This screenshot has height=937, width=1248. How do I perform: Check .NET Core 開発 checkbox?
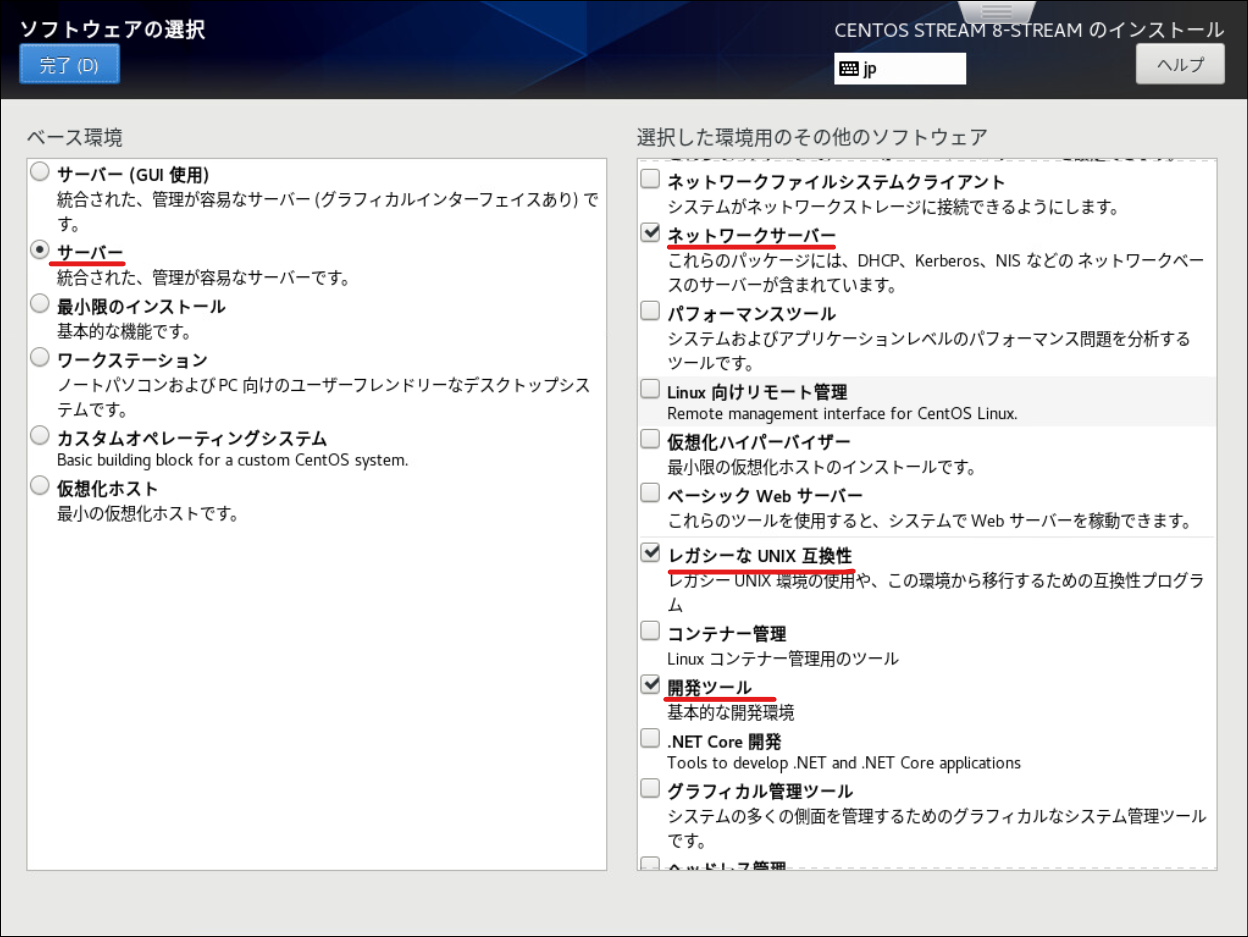pos(650,740)
